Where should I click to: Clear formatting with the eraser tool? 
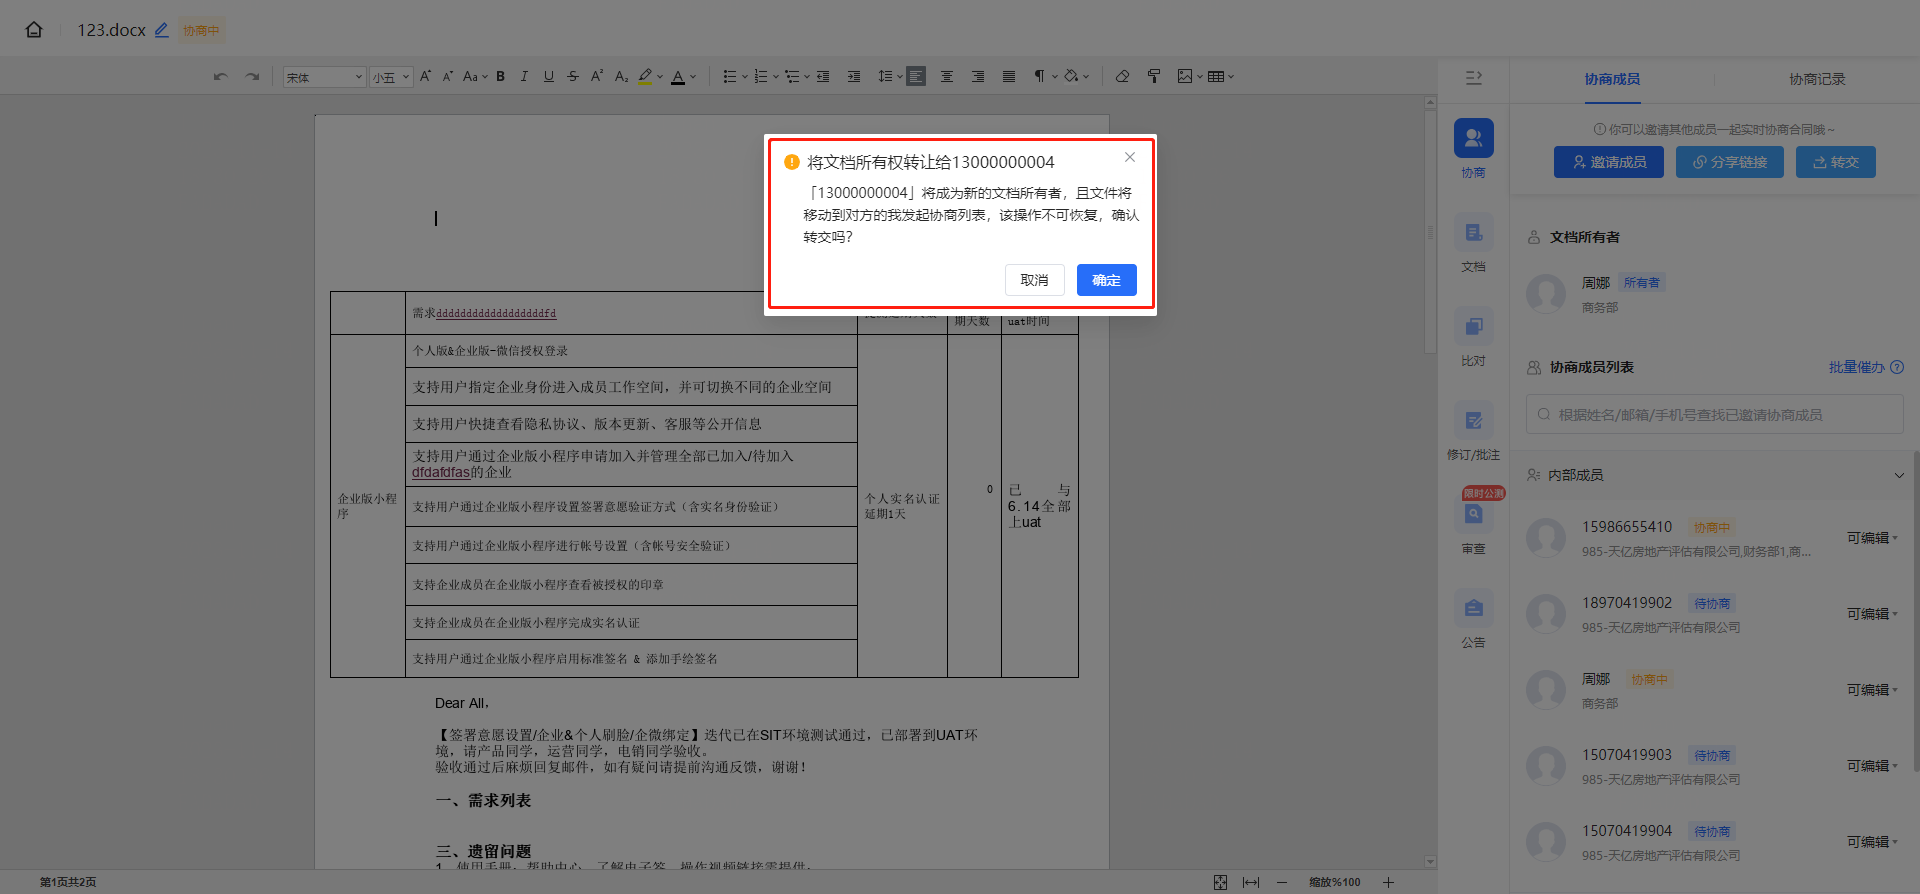tap(1122, 76)
